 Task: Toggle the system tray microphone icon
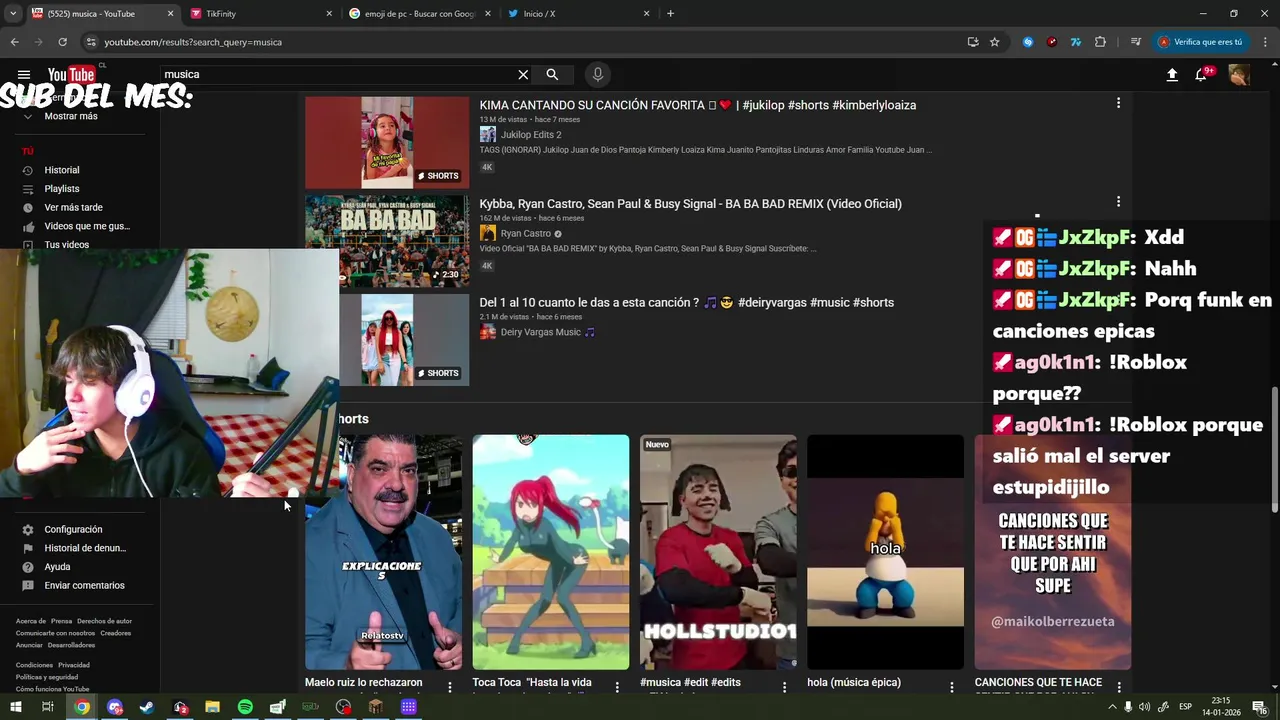(1128, 707)
